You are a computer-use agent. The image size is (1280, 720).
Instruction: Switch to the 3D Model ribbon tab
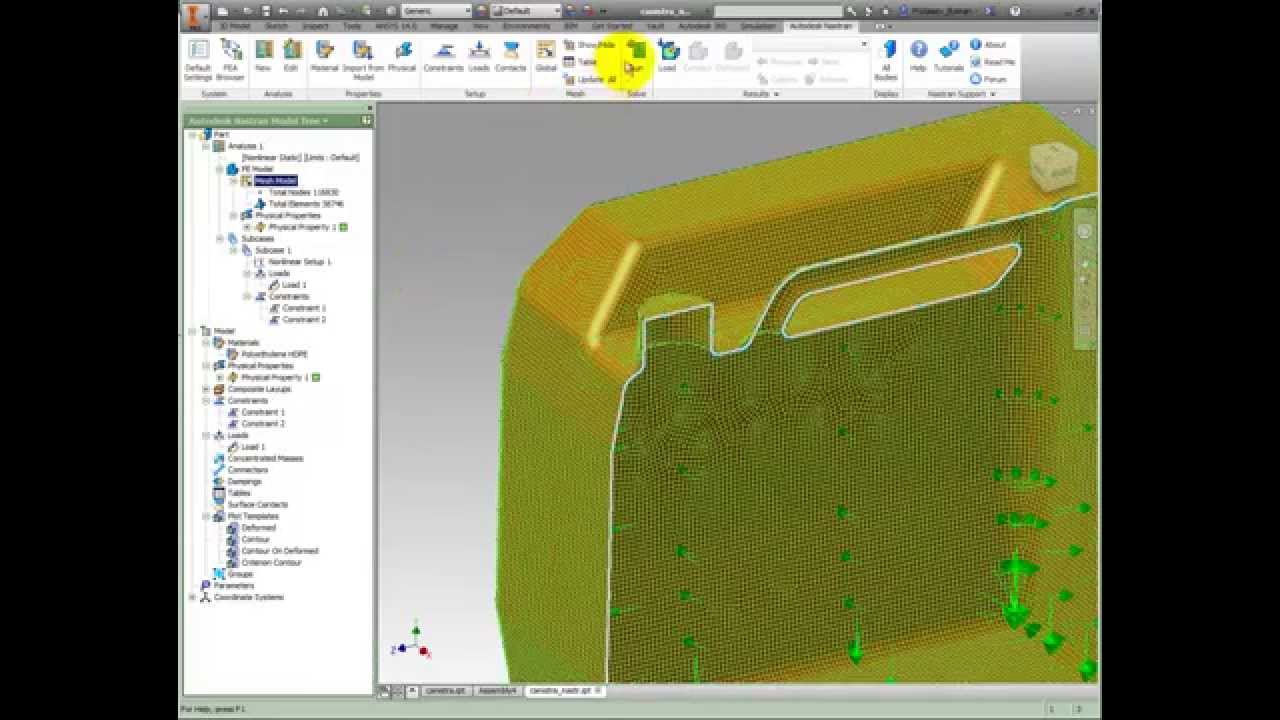pos(235,26)
